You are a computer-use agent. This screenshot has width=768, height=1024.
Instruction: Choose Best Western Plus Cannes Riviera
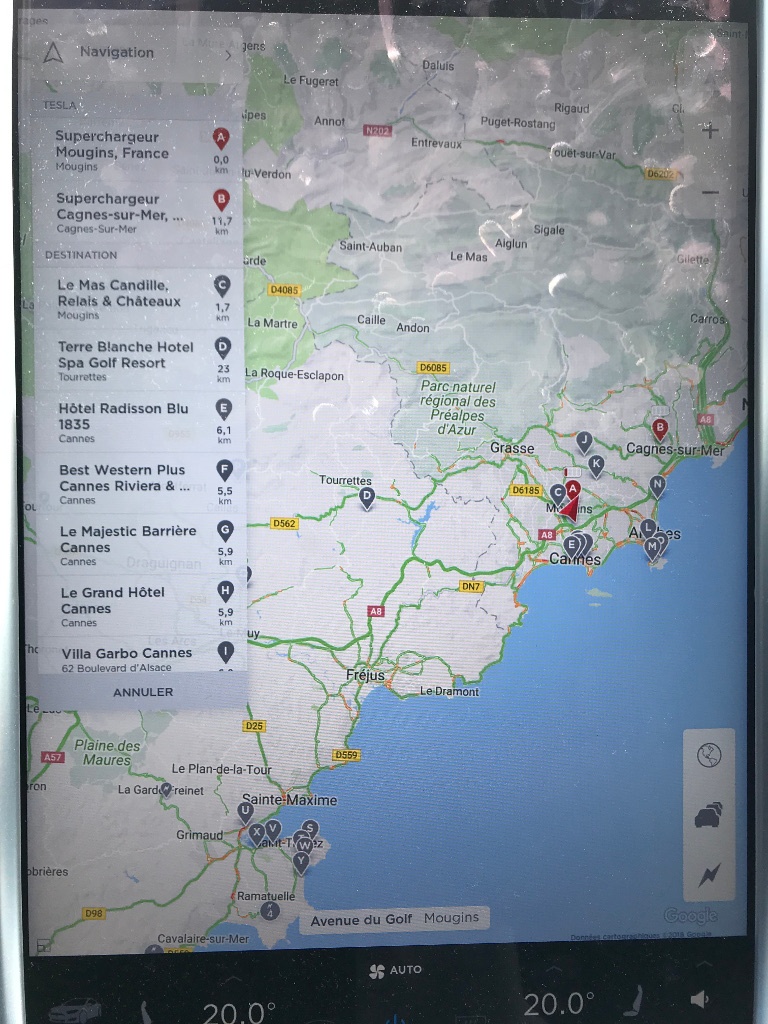coord(140,483)
